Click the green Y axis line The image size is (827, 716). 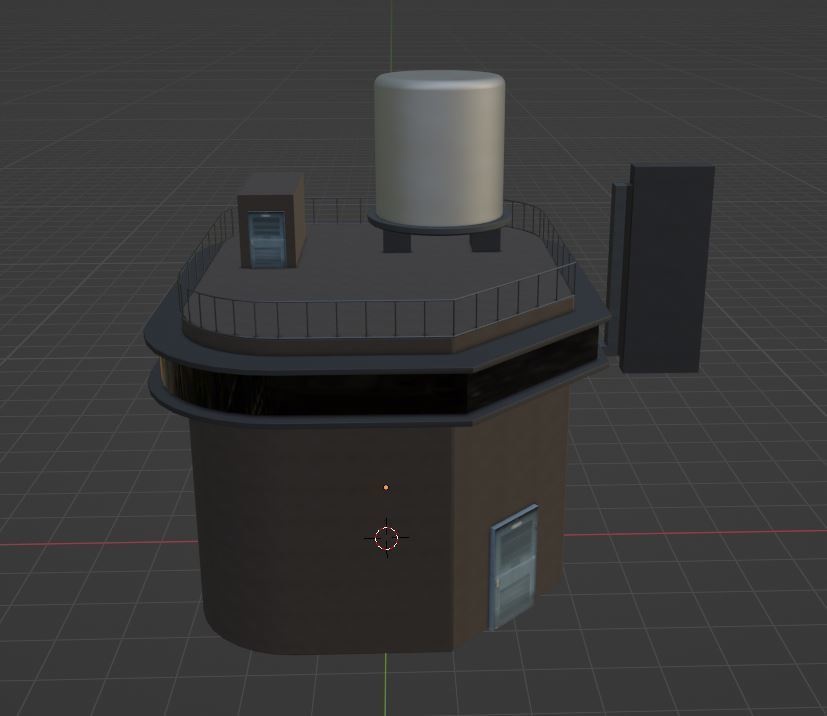385,690
